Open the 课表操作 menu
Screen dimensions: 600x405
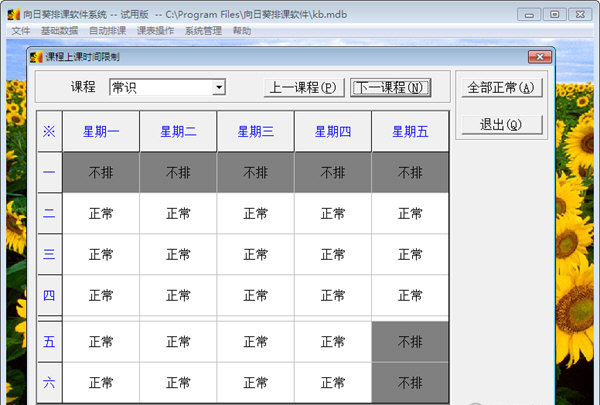point(154,31)
